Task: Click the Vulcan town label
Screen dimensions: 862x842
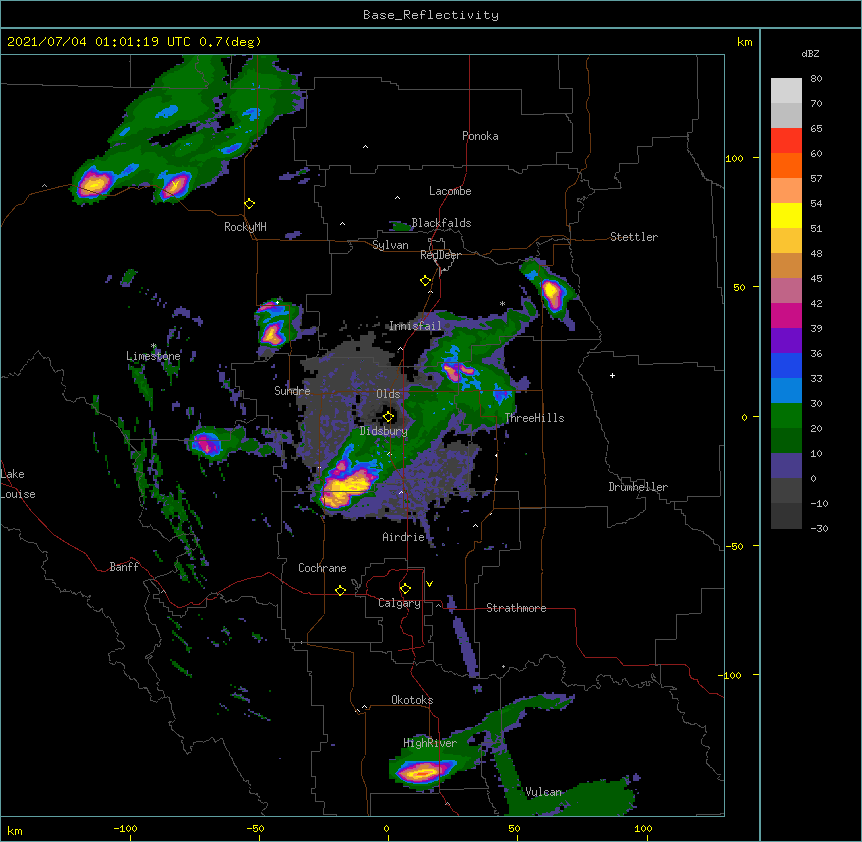Action: pyautogui.click(x=543, y=792)
